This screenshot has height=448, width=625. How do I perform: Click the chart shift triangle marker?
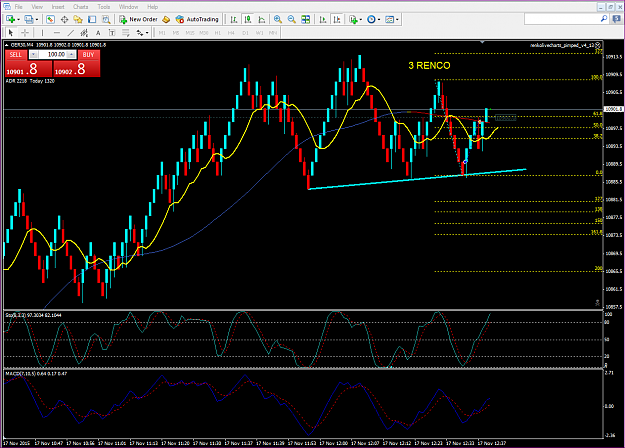[482, 41]
